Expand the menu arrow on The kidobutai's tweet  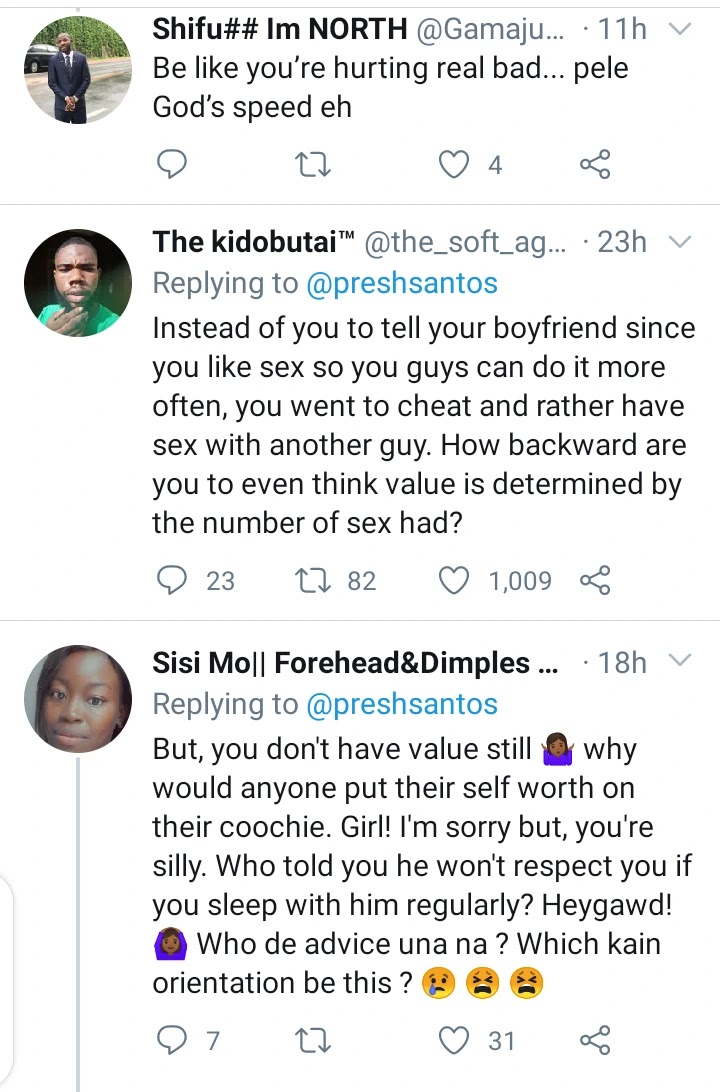(679, 242)
